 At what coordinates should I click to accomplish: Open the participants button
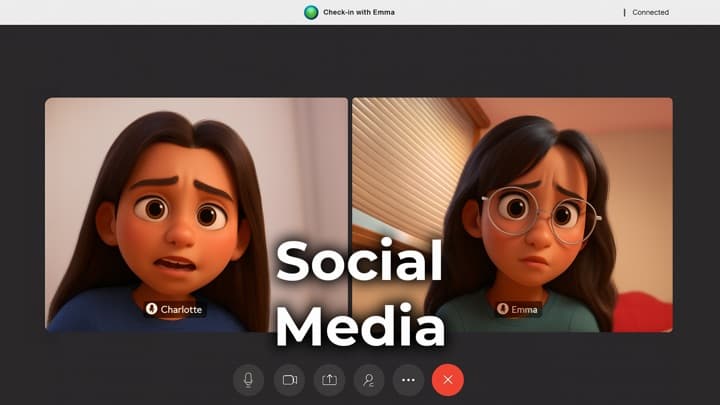(369, 380)
